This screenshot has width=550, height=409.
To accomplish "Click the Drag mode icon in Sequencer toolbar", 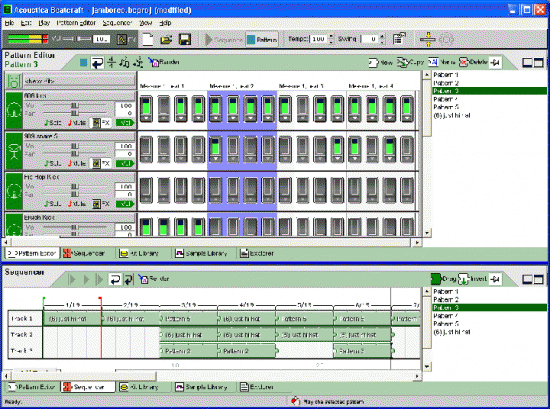I will (x=443, y=279).
